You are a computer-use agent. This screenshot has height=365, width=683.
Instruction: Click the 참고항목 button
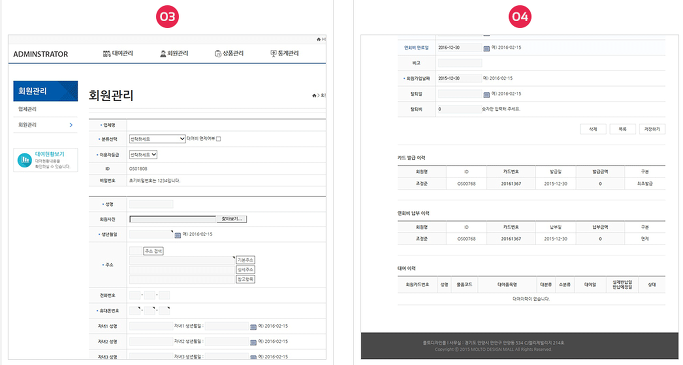point(245,279)
